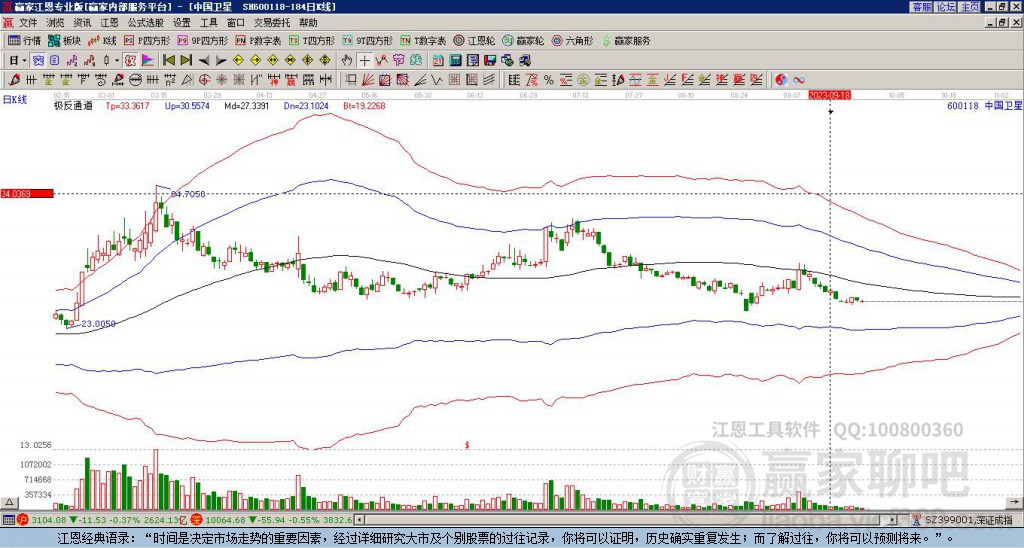Click the horizontal chart scrollbar track
Screen dimensions: 1024x548
point(627,520)
